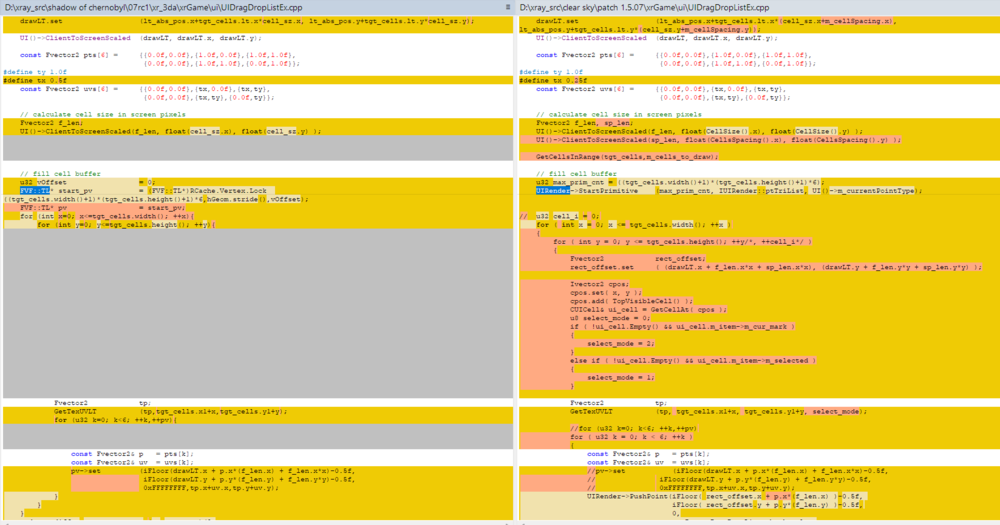
Task: Open the left pane hamburger menu icon
Action: pyautogui.click(x=508, y=8)
